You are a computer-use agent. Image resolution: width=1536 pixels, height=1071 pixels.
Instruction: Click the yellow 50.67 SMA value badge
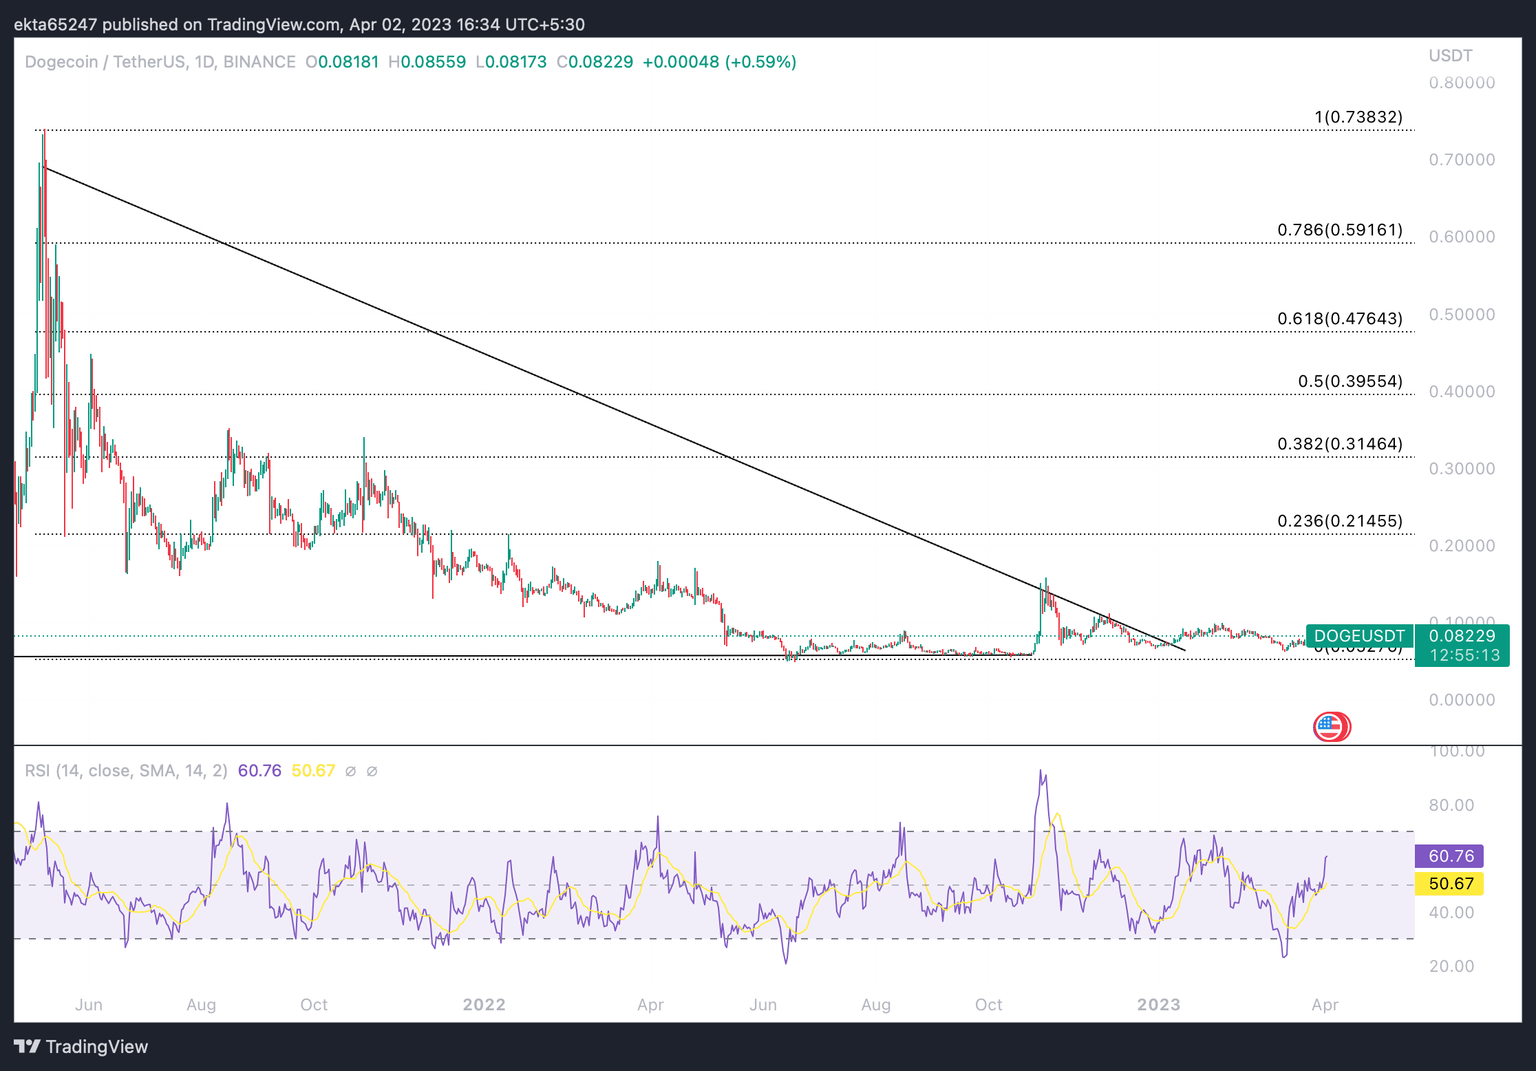(x=1447, y=884)
